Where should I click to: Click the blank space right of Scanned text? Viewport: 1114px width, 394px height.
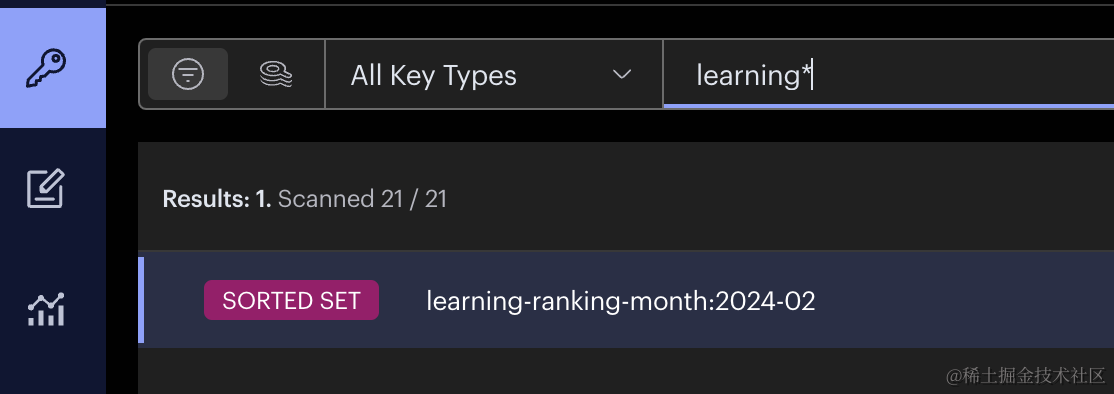tap(782, 199)
